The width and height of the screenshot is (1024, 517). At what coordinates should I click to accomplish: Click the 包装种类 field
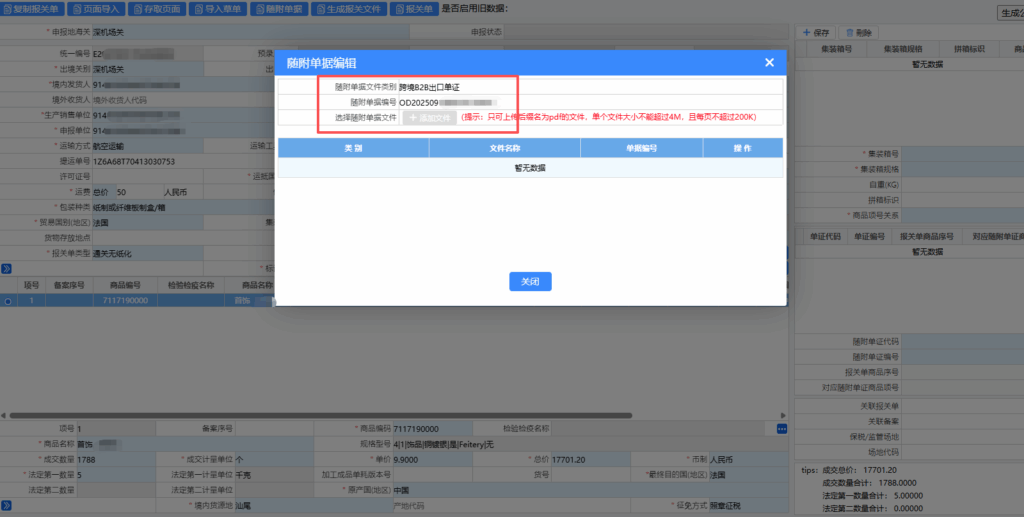pos(183,208)
